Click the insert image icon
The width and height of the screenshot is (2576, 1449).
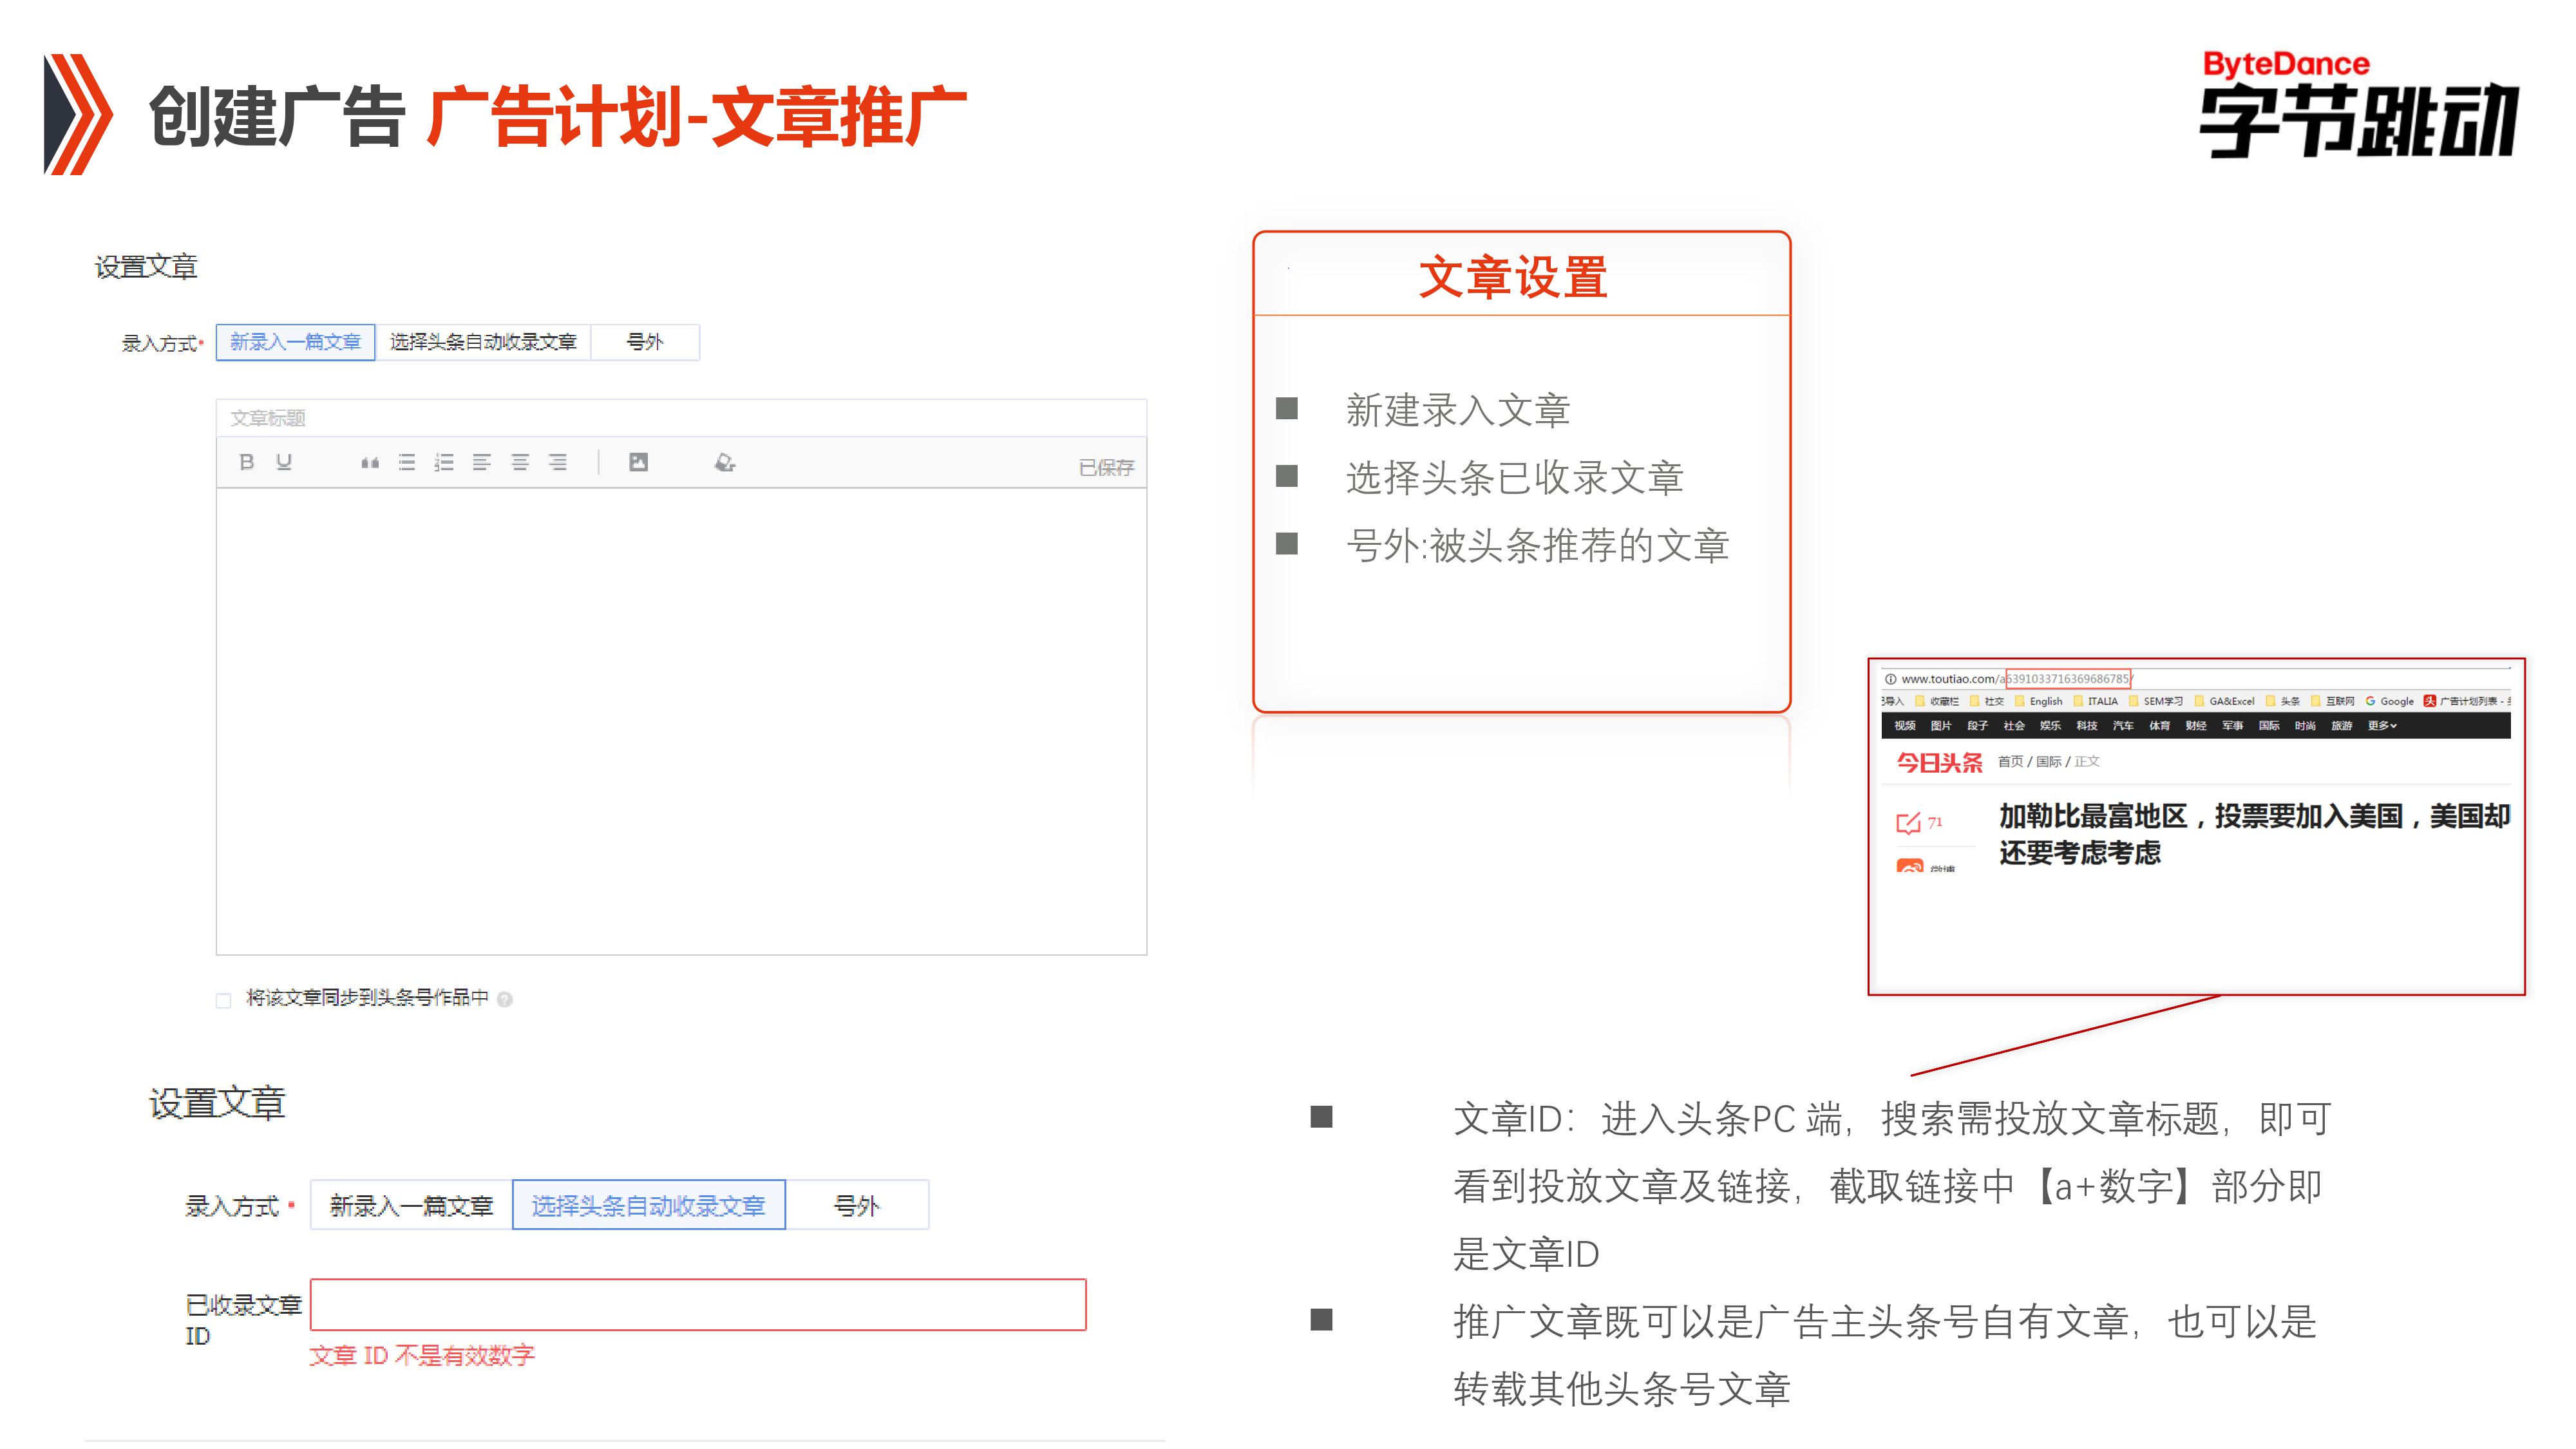pyautogui.click(x=638, y=462)
